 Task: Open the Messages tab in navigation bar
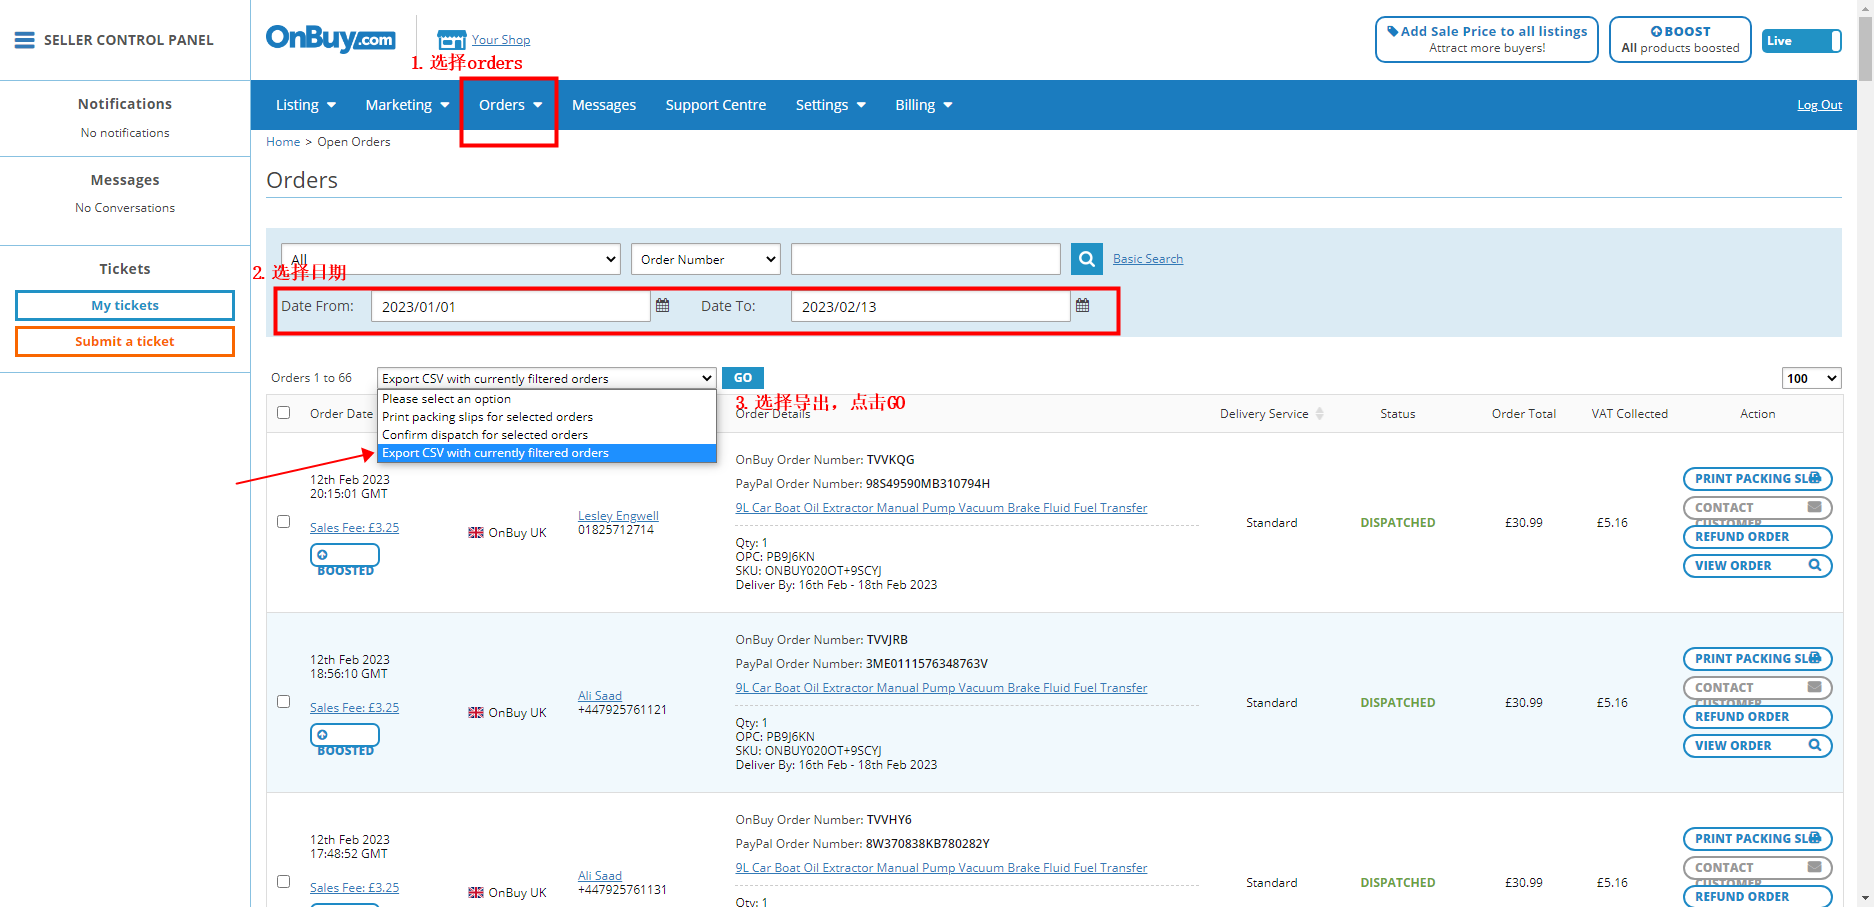click(x=603, y=105)
